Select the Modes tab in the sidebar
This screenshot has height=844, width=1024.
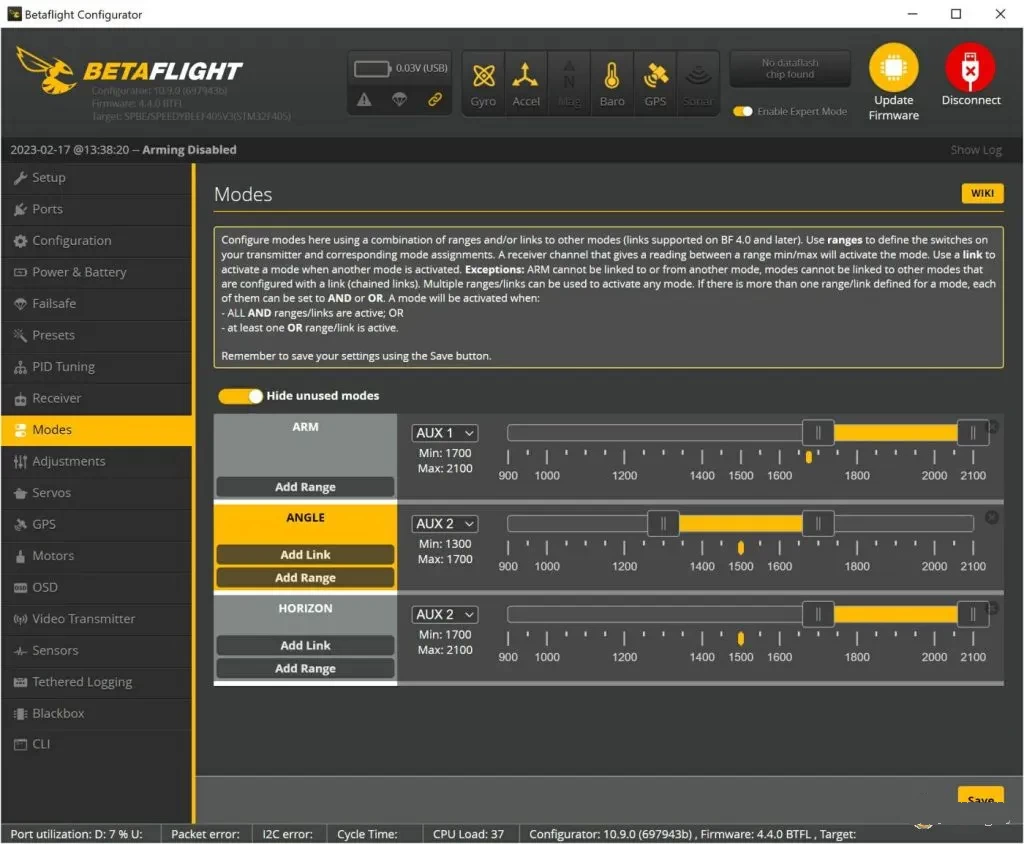point(97,430)
